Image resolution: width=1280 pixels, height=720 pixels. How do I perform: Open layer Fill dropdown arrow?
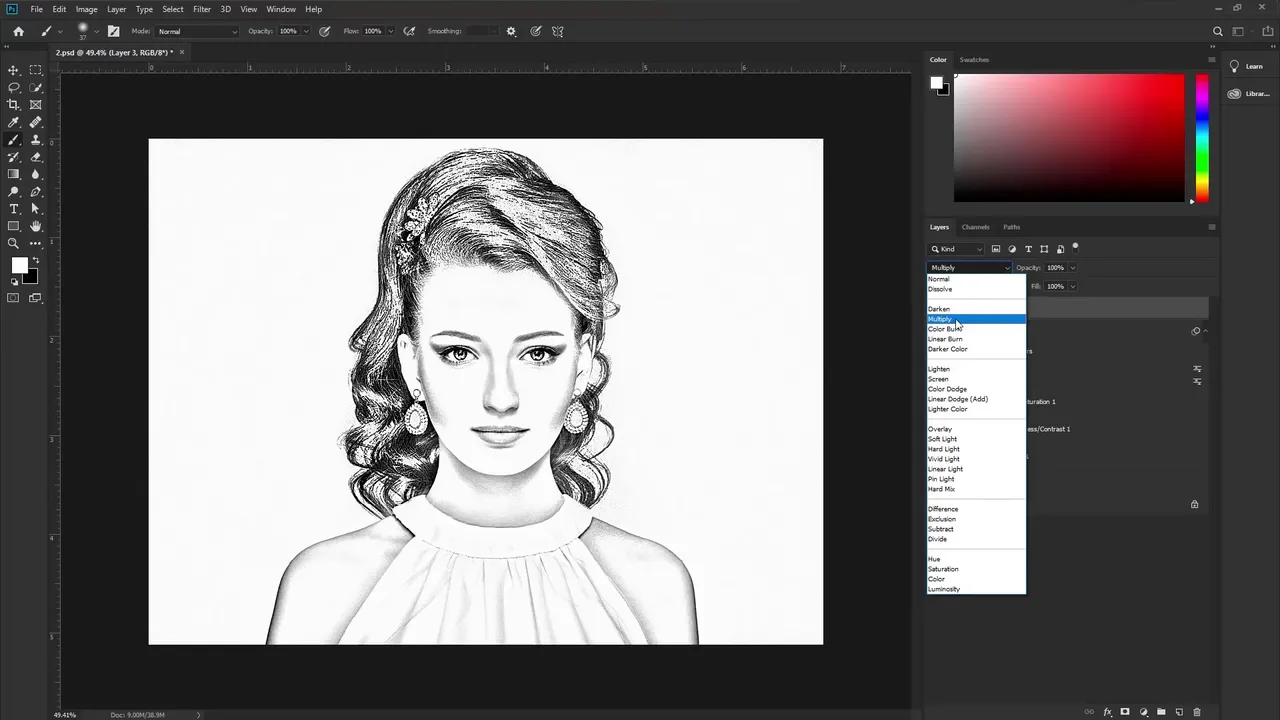click(1072, 286)
